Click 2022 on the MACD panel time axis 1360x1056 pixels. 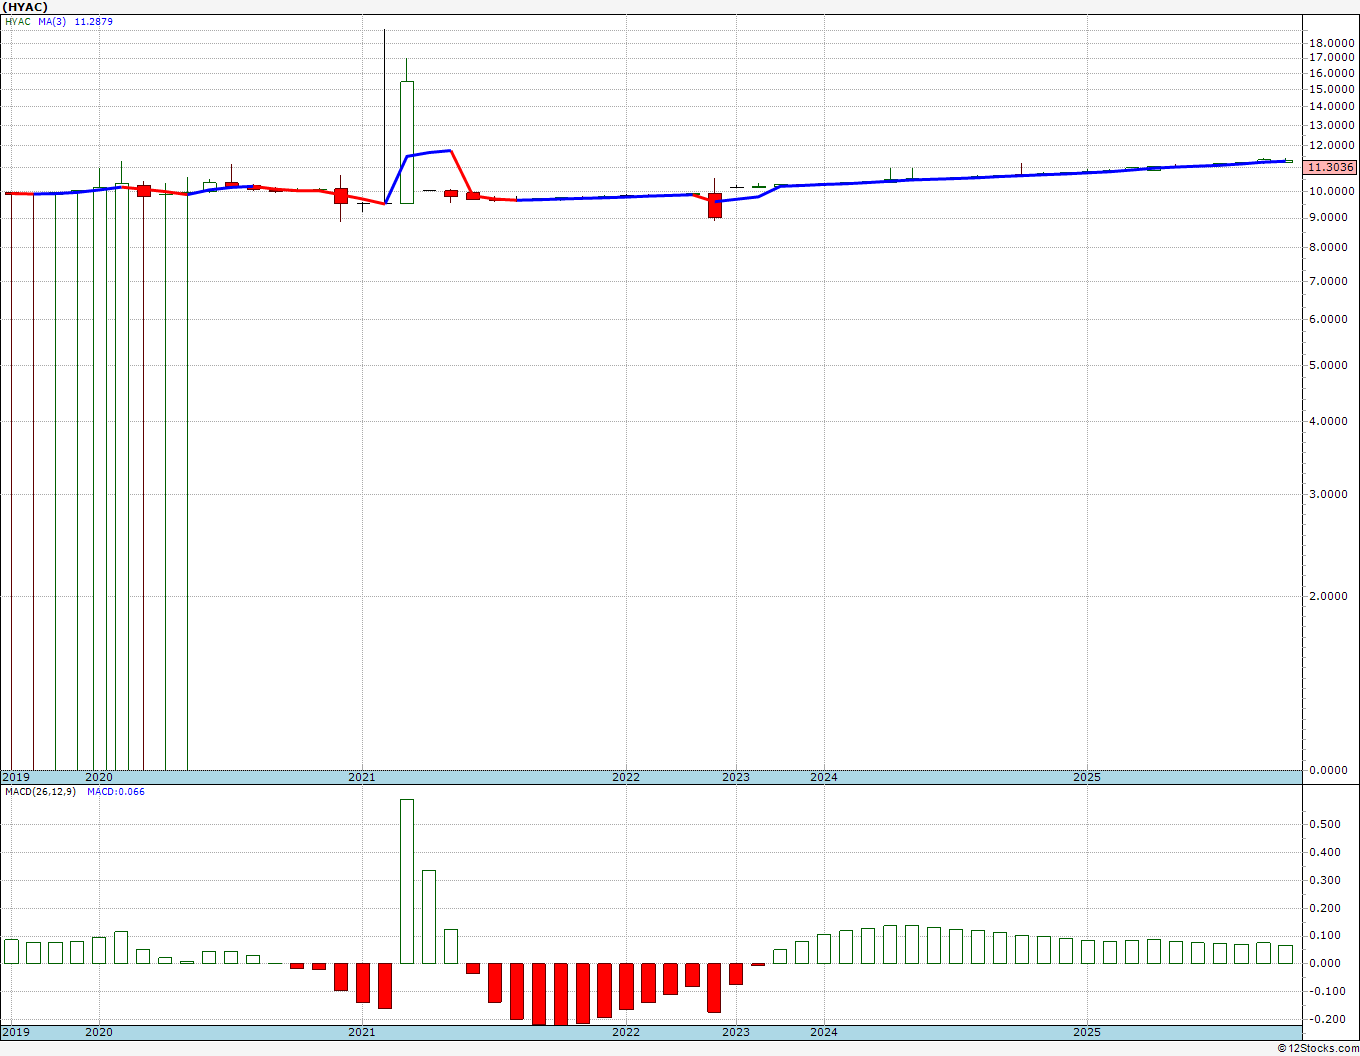point(626,1032)
